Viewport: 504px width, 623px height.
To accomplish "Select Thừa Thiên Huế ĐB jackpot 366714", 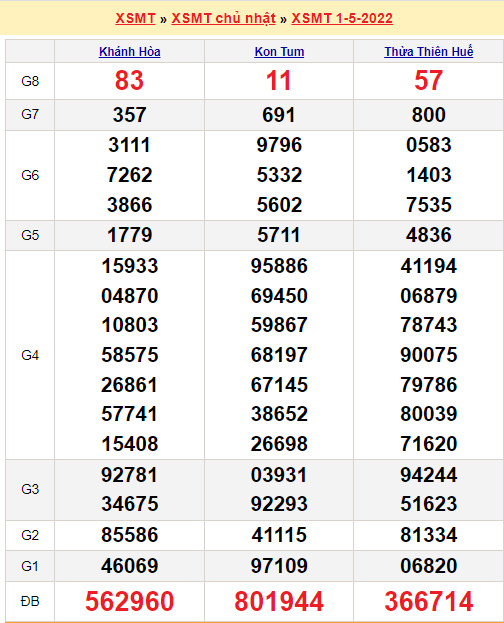I will coord(428,601).
